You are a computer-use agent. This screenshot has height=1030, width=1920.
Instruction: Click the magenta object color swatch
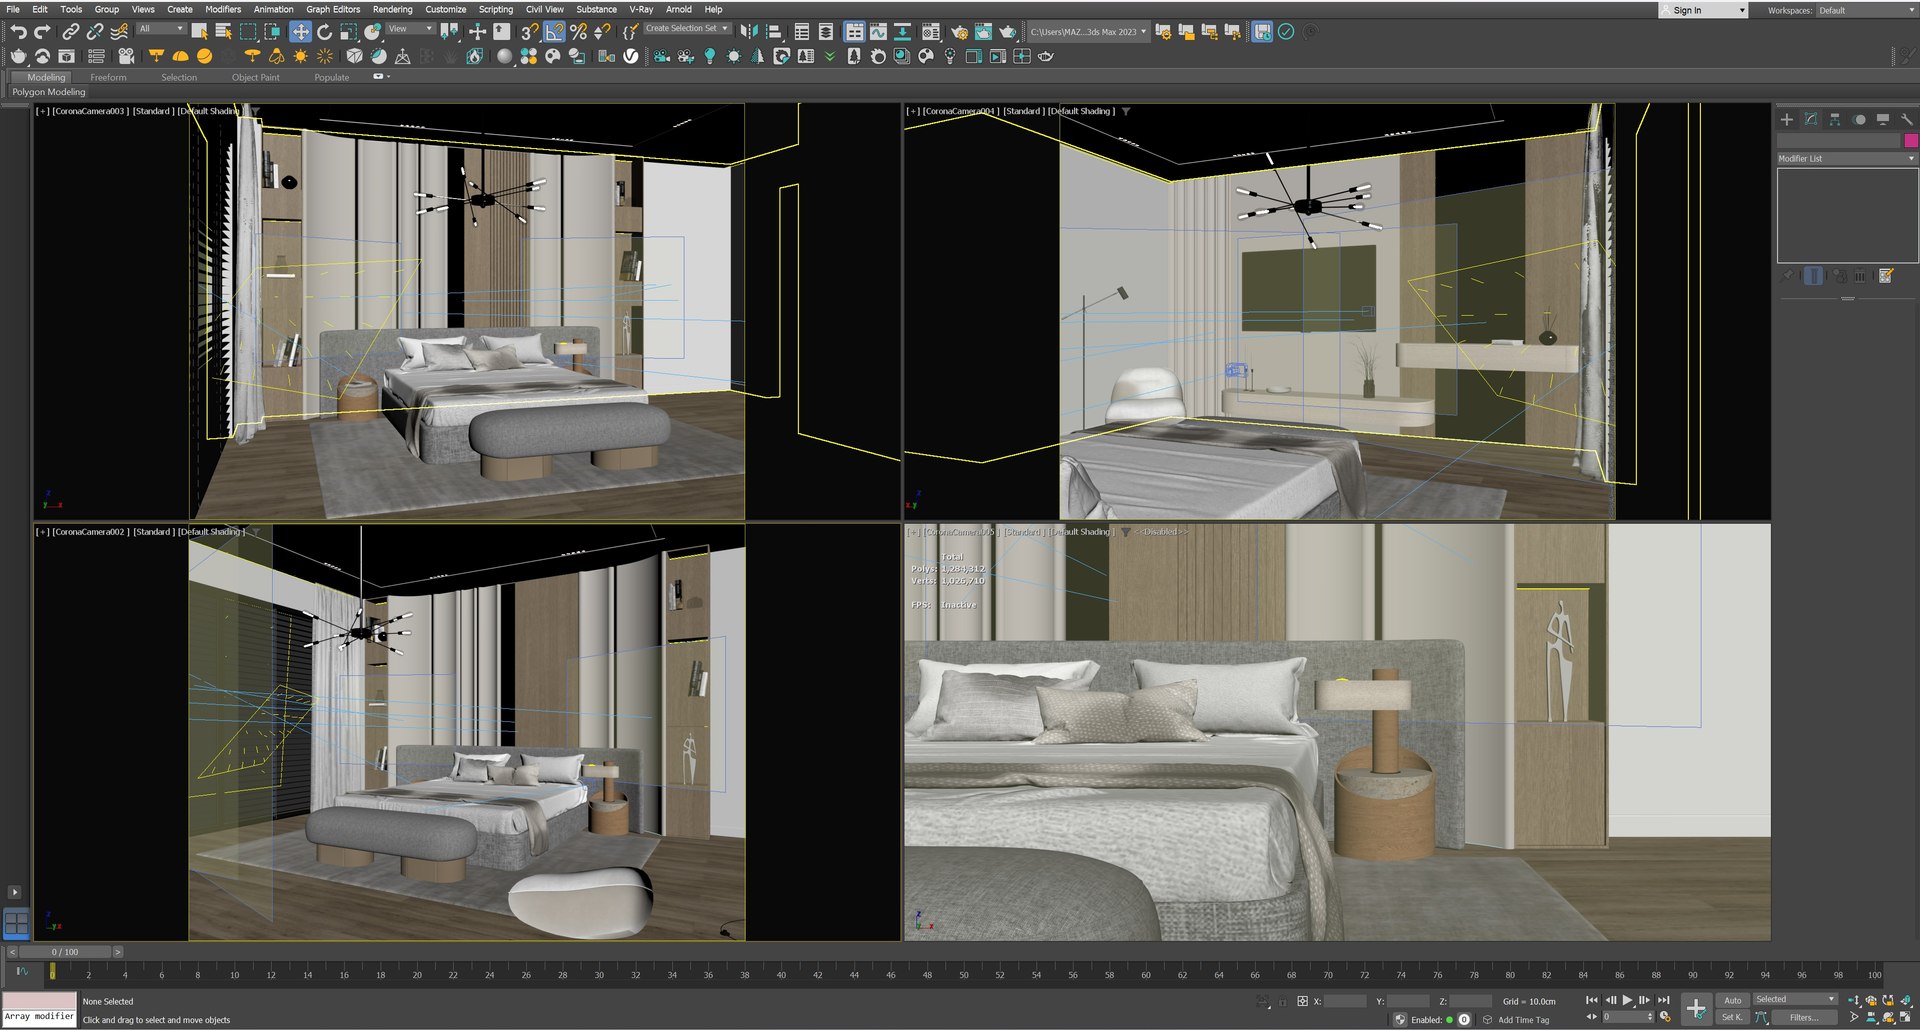coord(1911,141)
